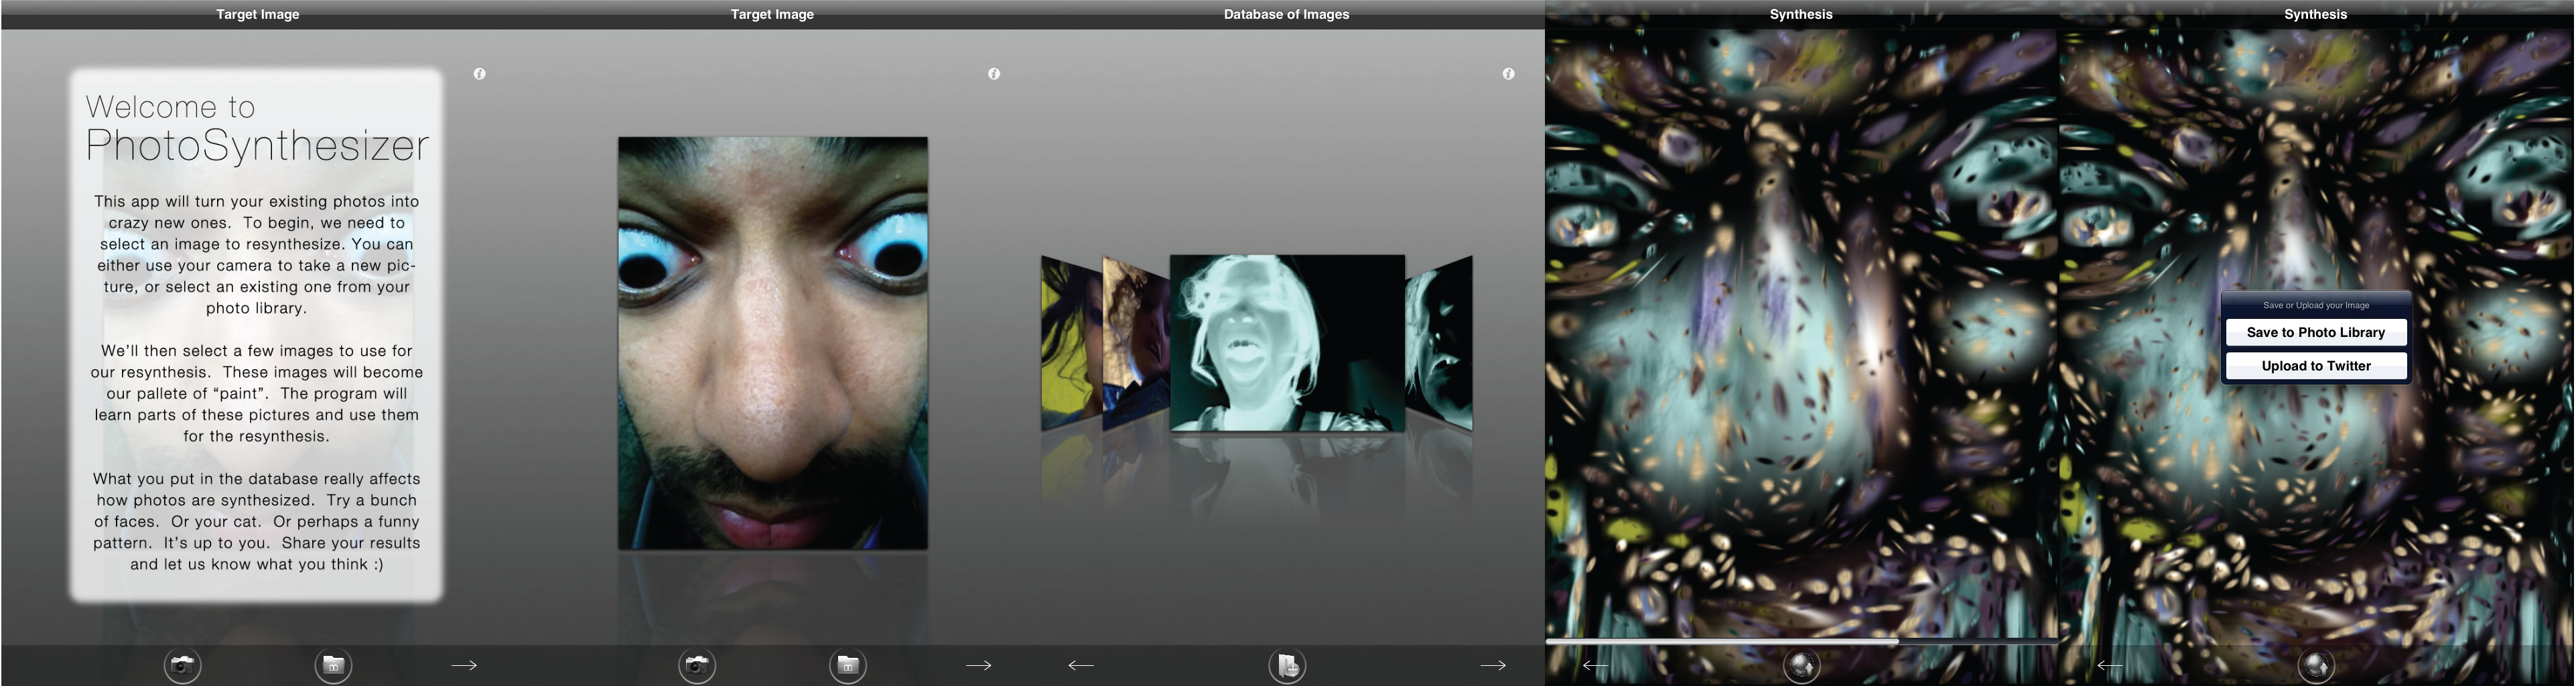Advance with the Database screen's right arrow

pyautogui.click(x=1493, y=665)
